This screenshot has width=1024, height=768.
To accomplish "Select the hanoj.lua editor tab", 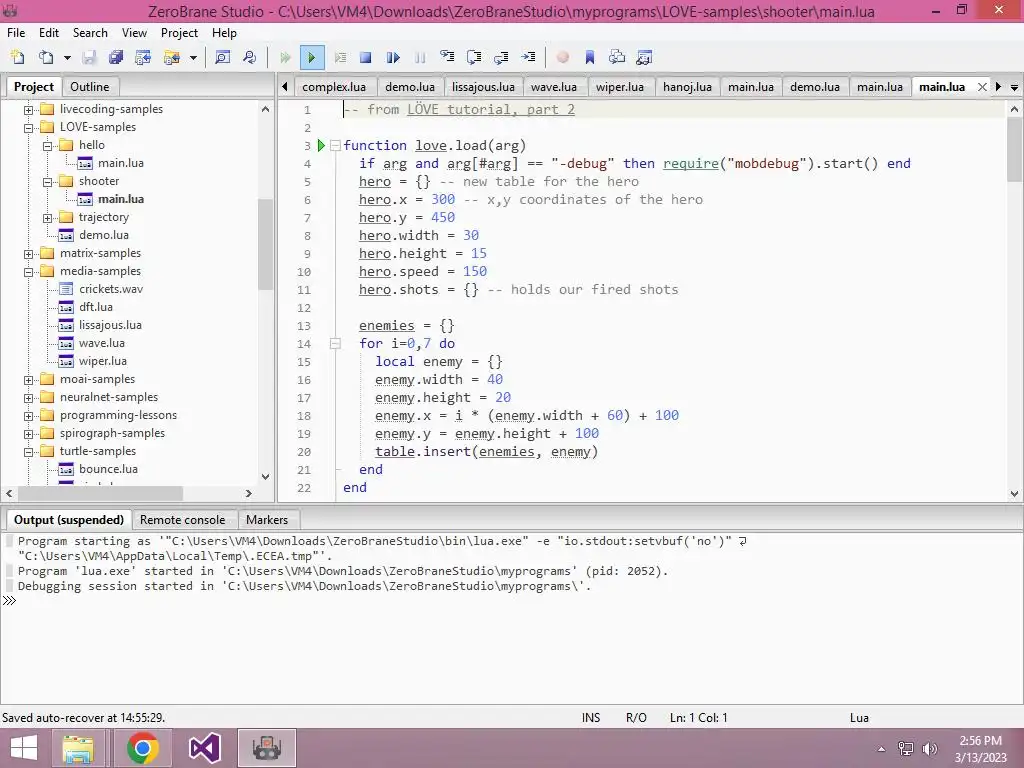I will tap(687, 87).
